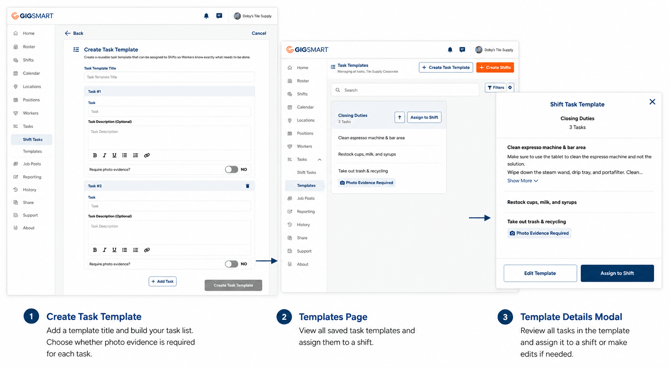This screenshot has height=368, width=670.
Task: Click the profile avatar on the Templates page window
Action: pyautogui.click(x=479, y=50)
